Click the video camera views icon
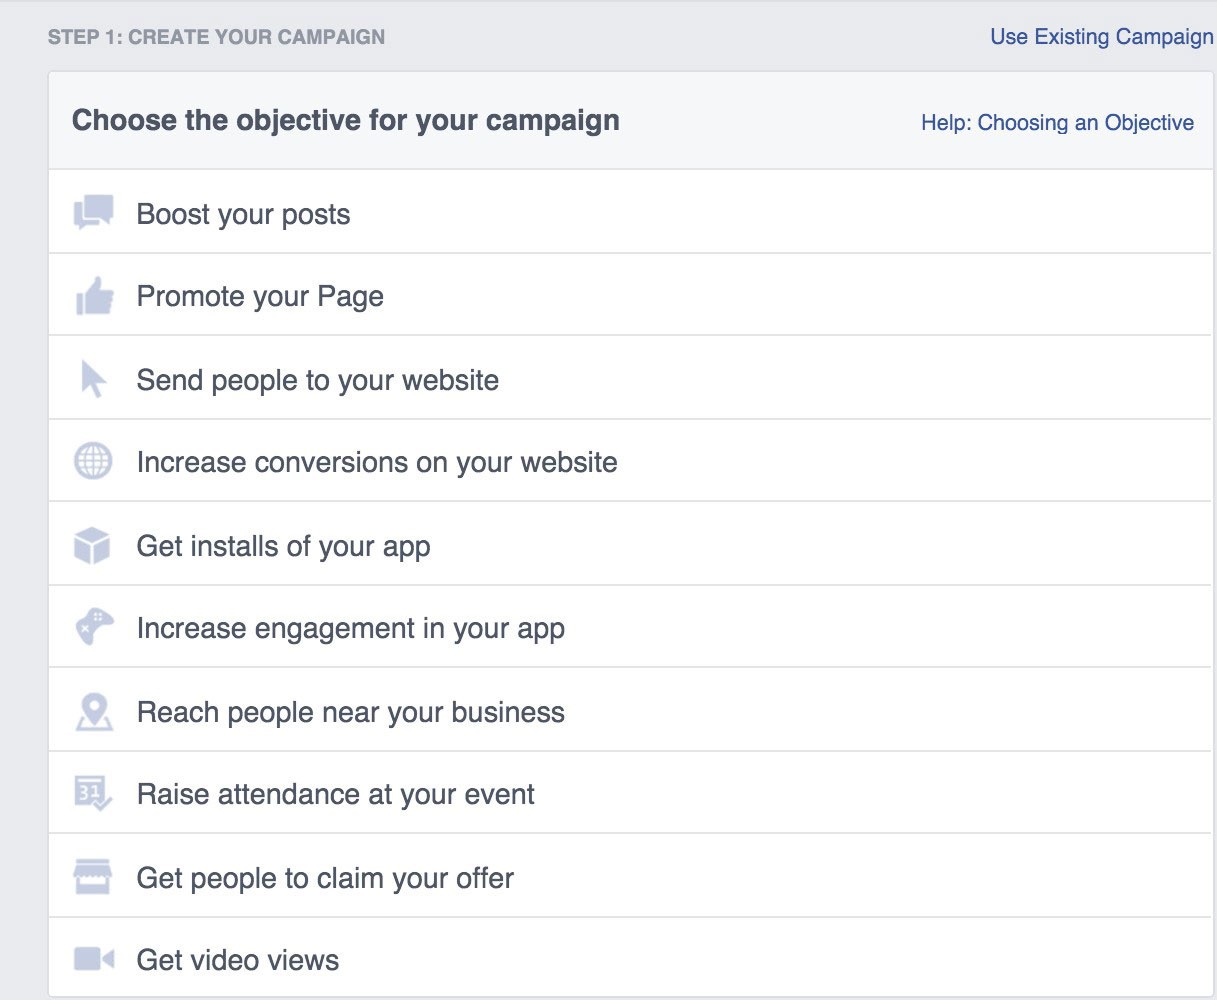The height and width of the screenshot is (1000, 1217). click(94, 960)
